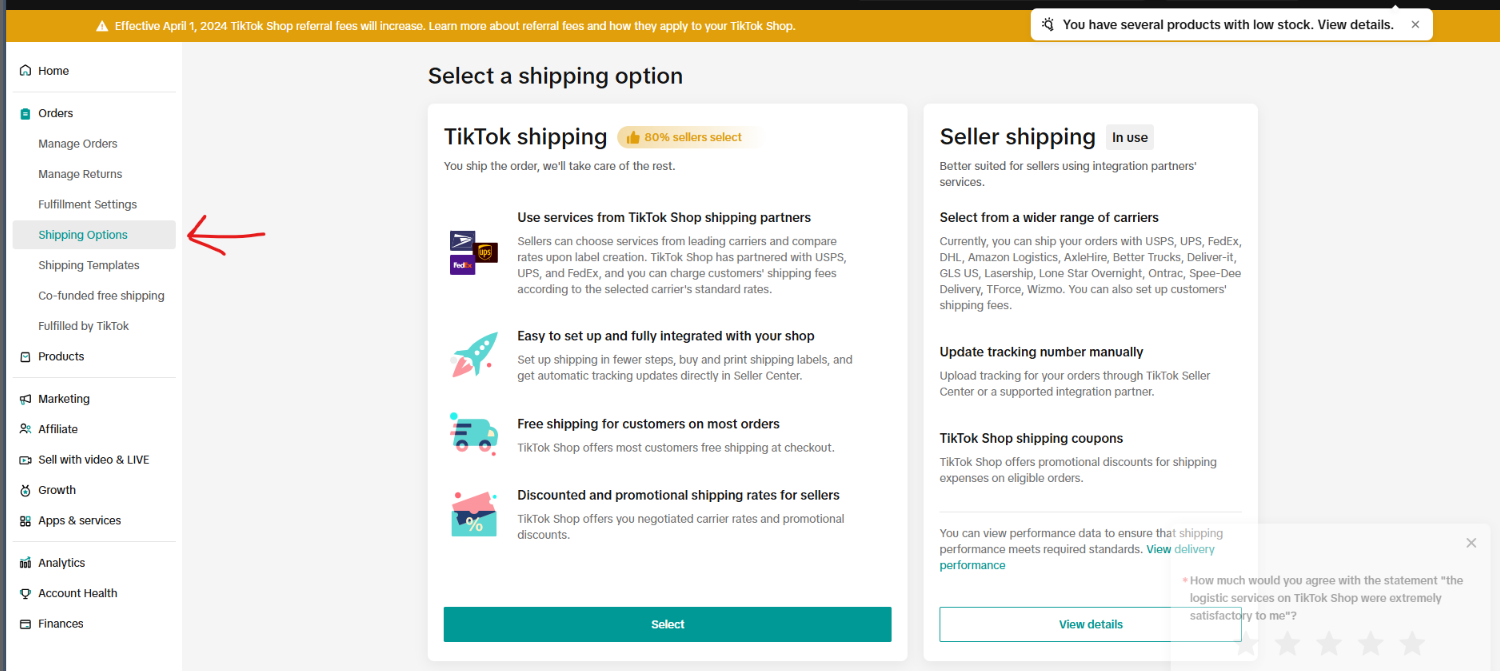Click the Finances icon
Image resolution: width=1500 pixels, height=671 pixels.
[x=23, y=623]
